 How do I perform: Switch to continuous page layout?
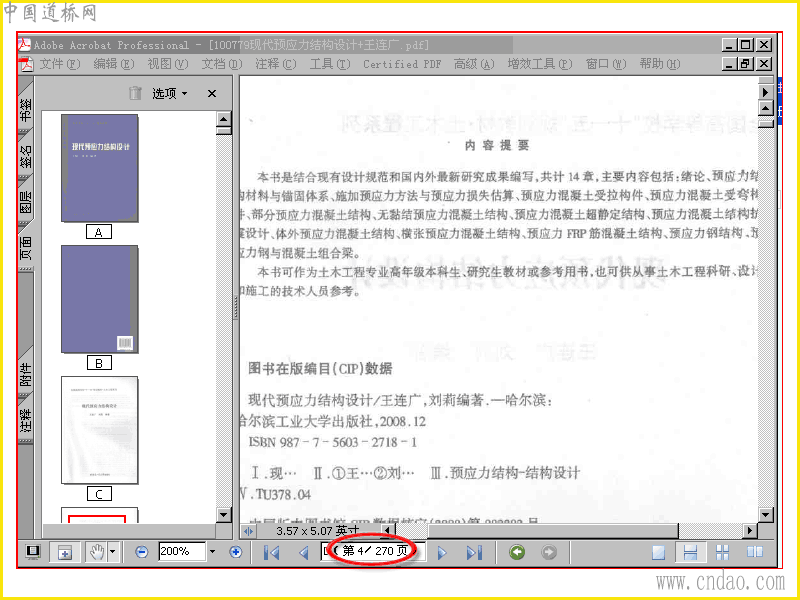coord(690,553)
